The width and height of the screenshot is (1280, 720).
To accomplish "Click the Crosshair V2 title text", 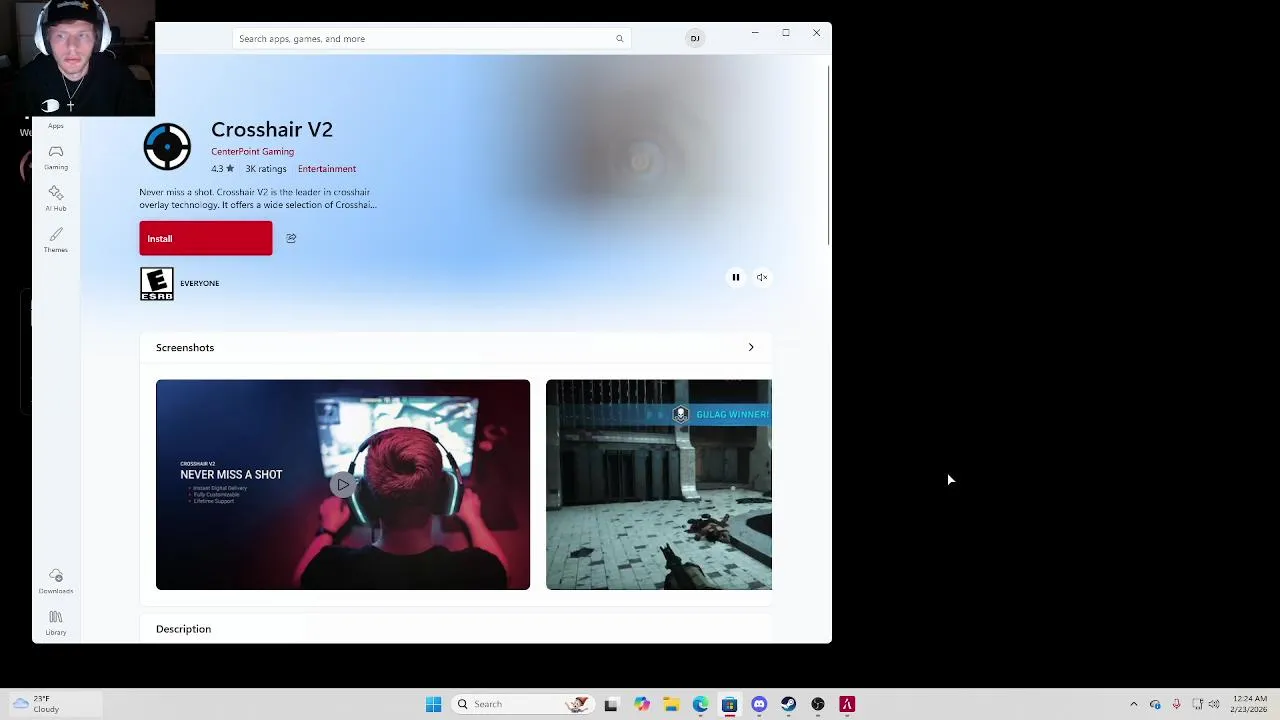I will click(272, 130).
